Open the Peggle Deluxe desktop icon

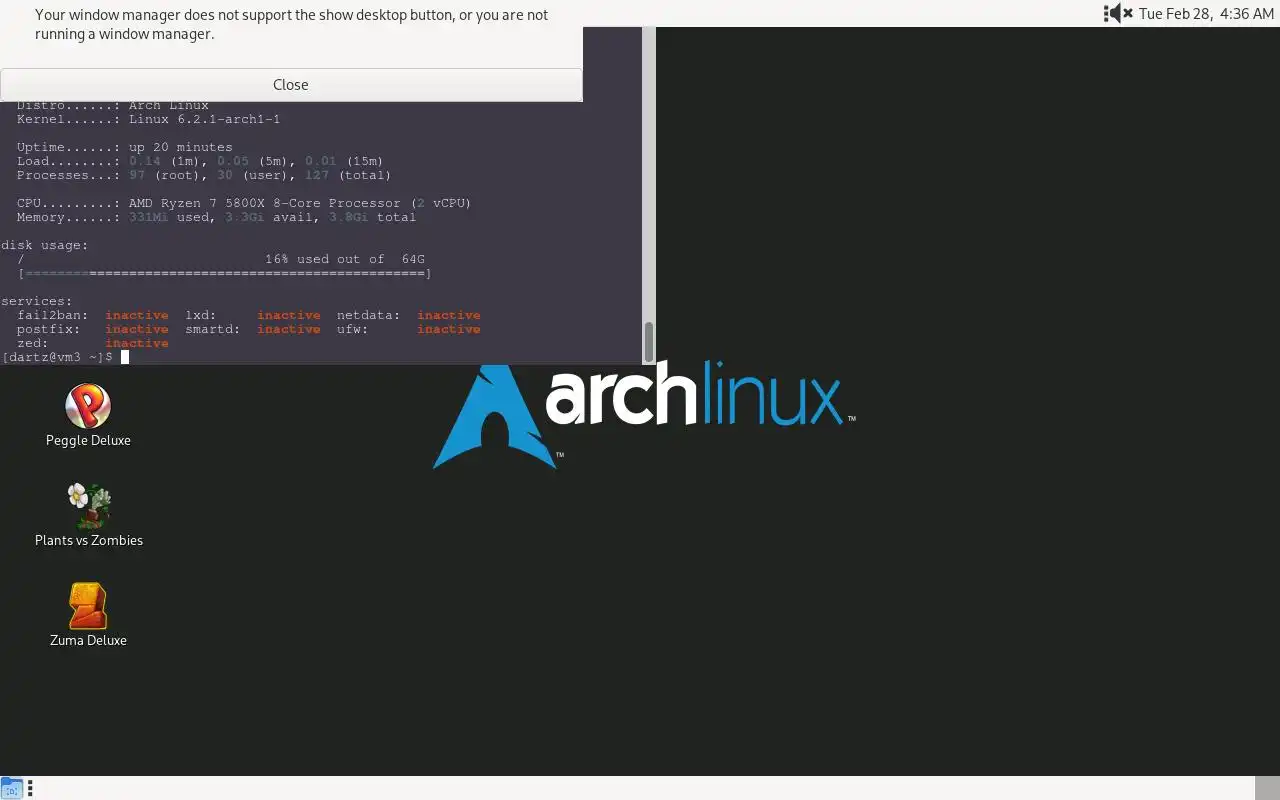[x=88, y=415]
